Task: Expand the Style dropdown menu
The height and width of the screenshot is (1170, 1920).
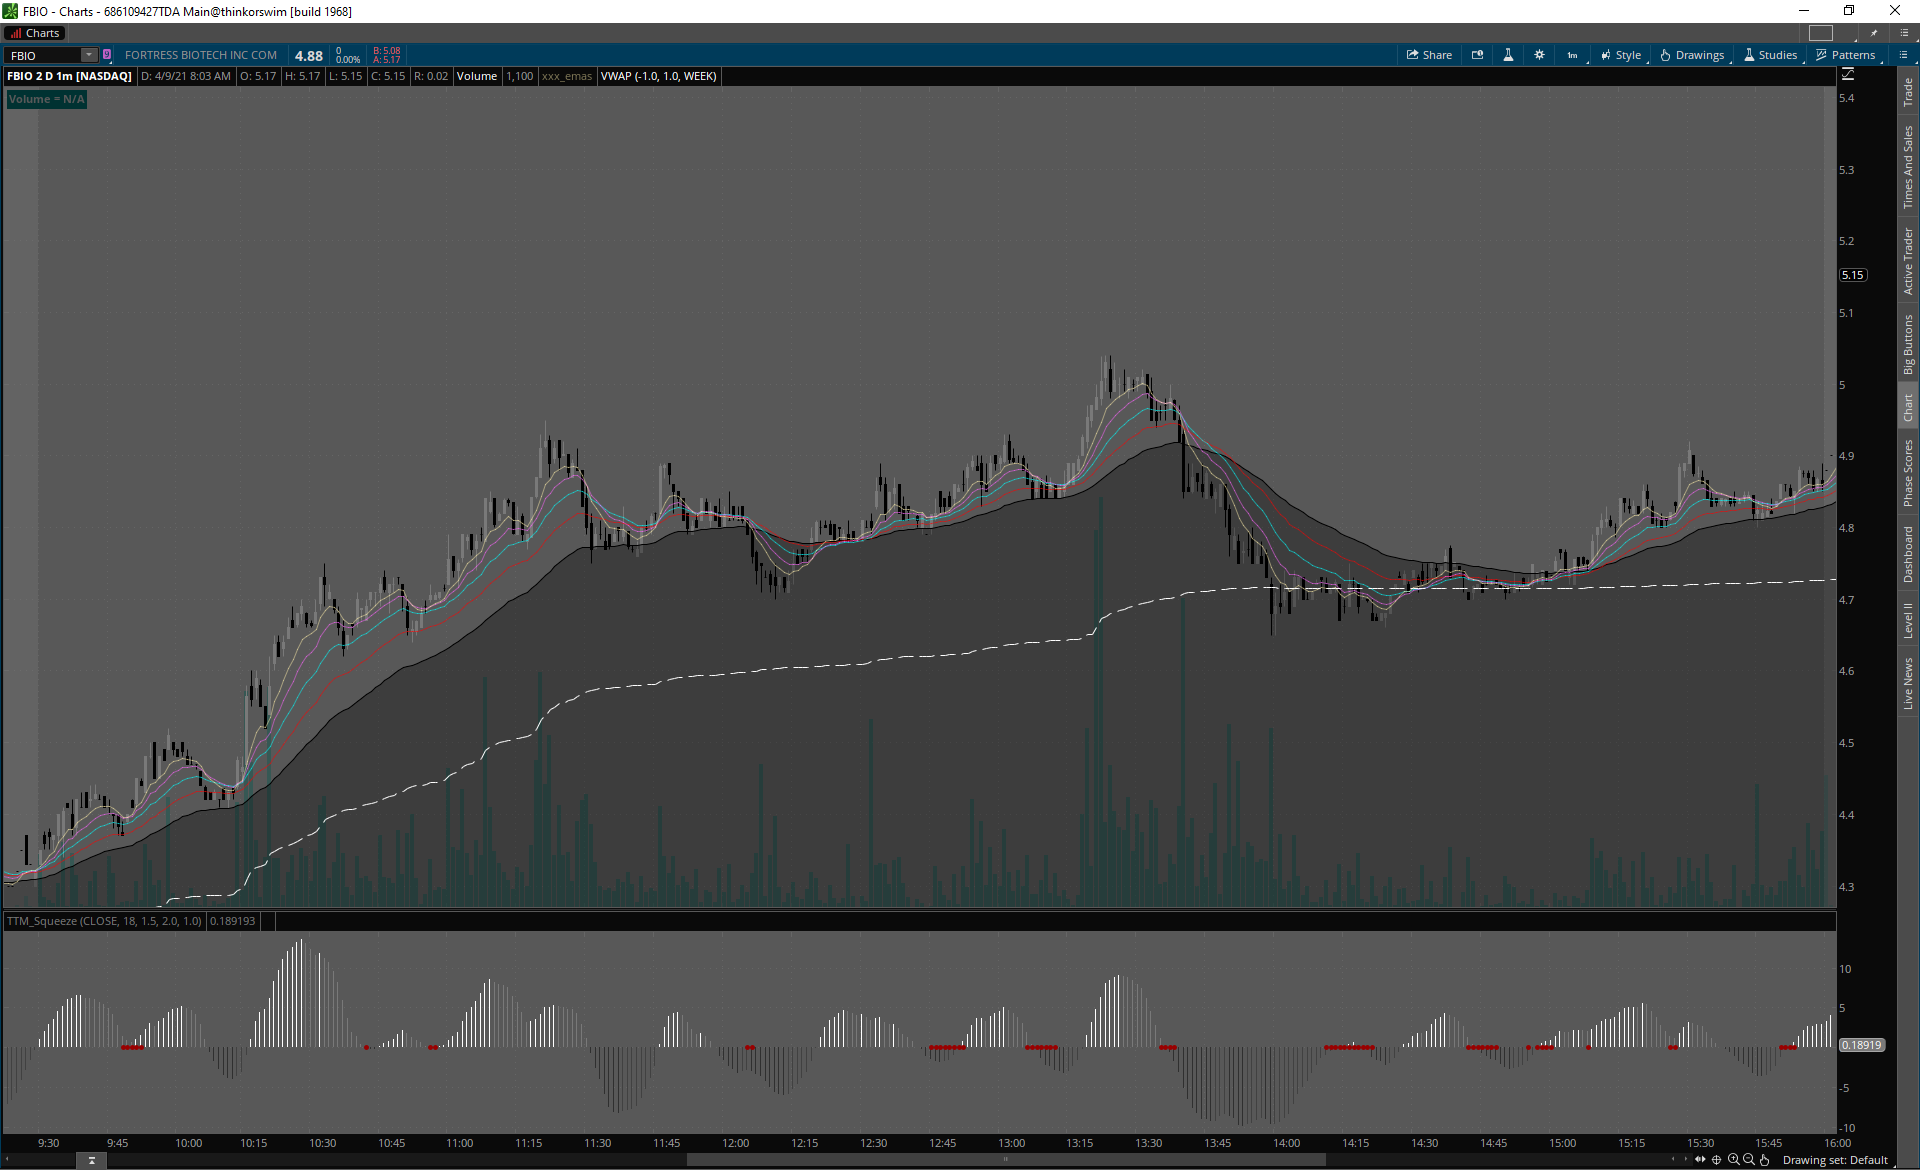Action: click(1621, 55)
